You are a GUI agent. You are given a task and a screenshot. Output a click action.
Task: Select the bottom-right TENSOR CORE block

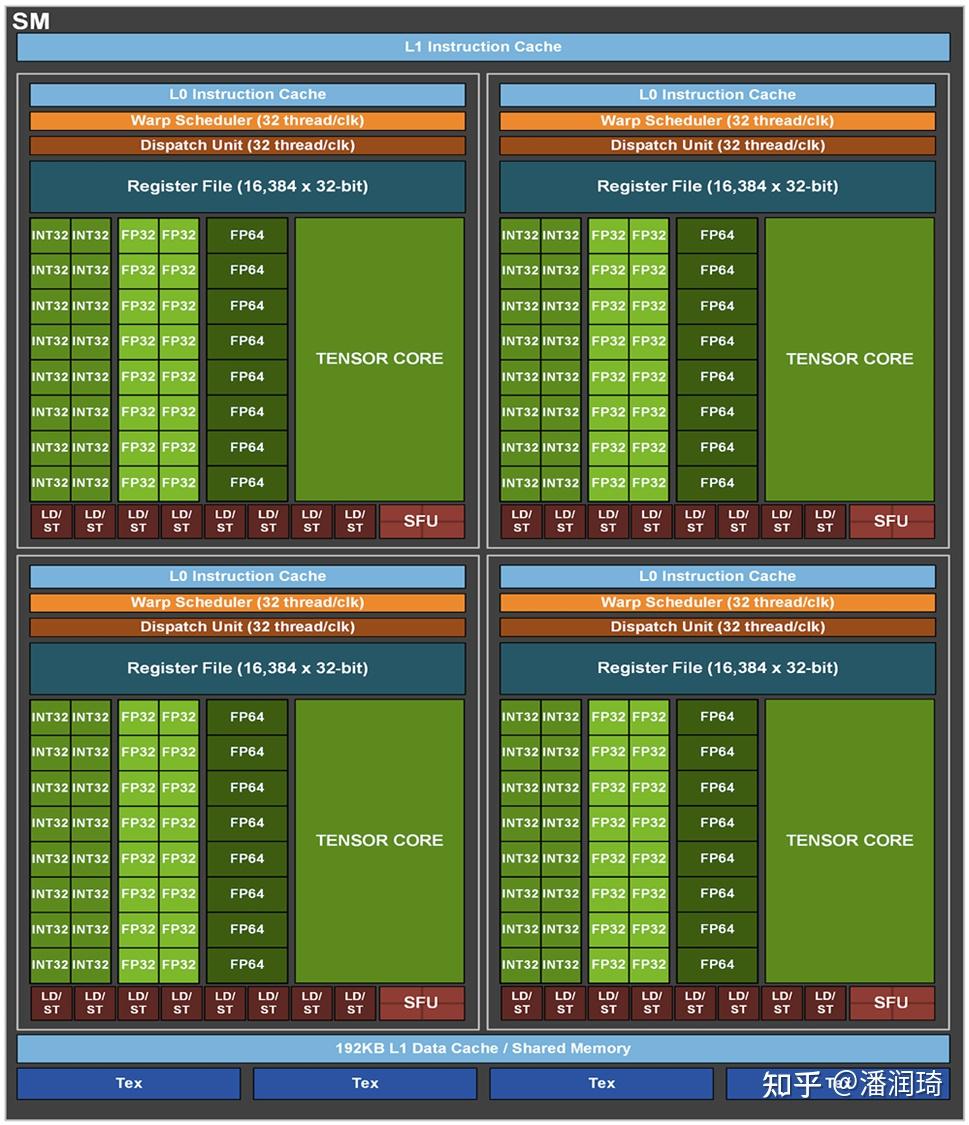[x=848, y=840]
